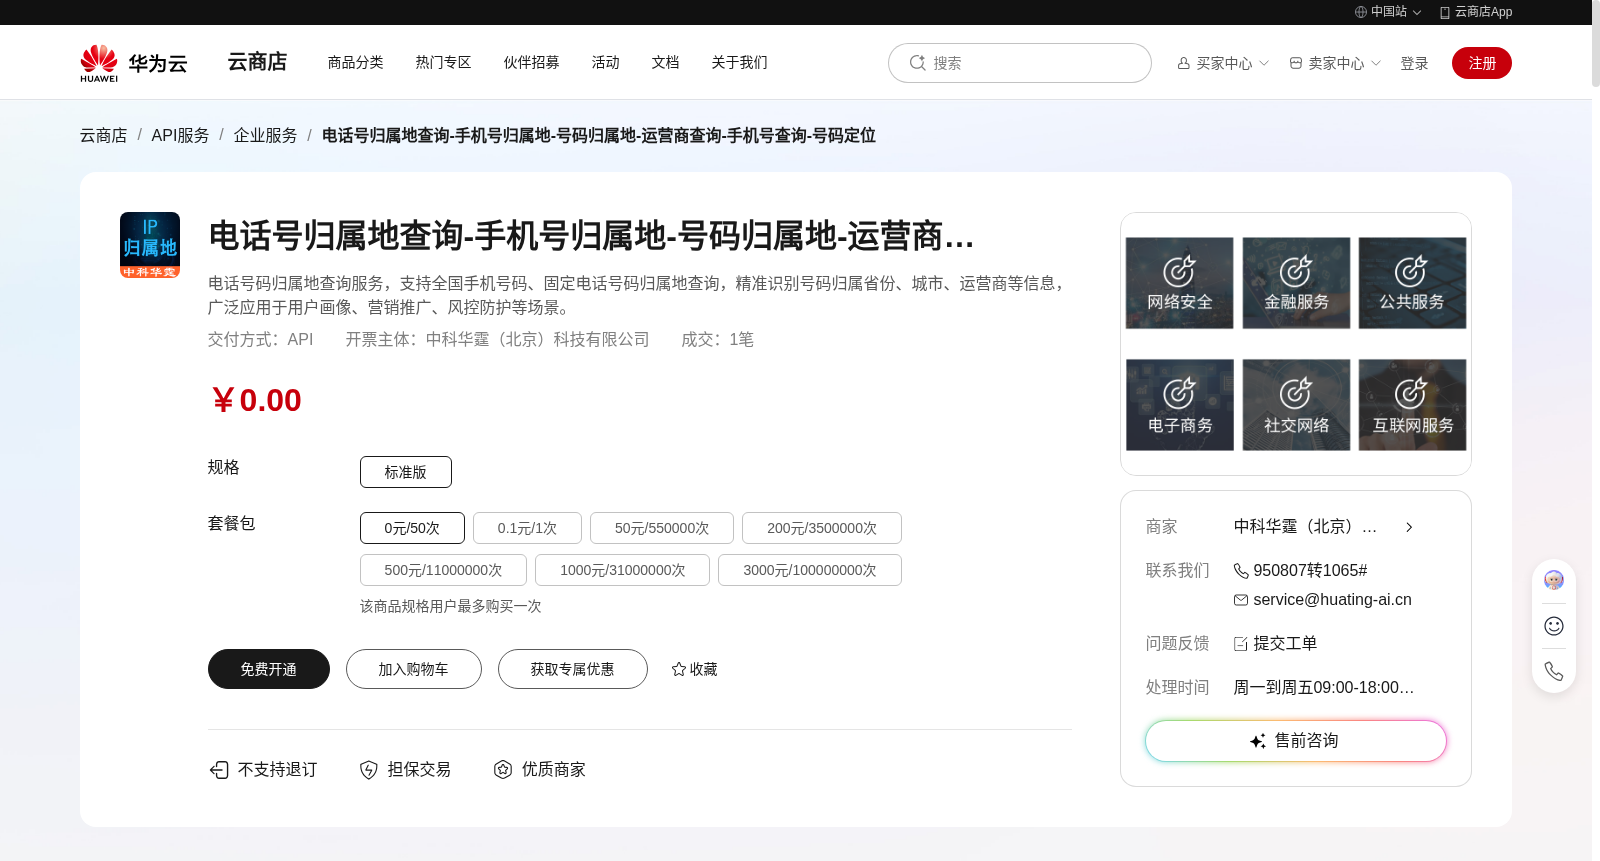Expand the 卖家中心 dropdown

1335,63
